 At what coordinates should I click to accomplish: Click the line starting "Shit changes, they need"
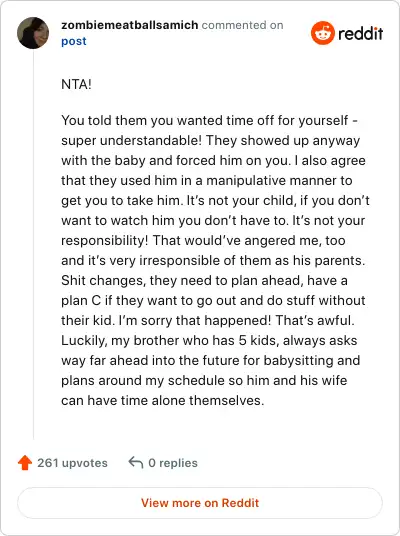(204, 281)
